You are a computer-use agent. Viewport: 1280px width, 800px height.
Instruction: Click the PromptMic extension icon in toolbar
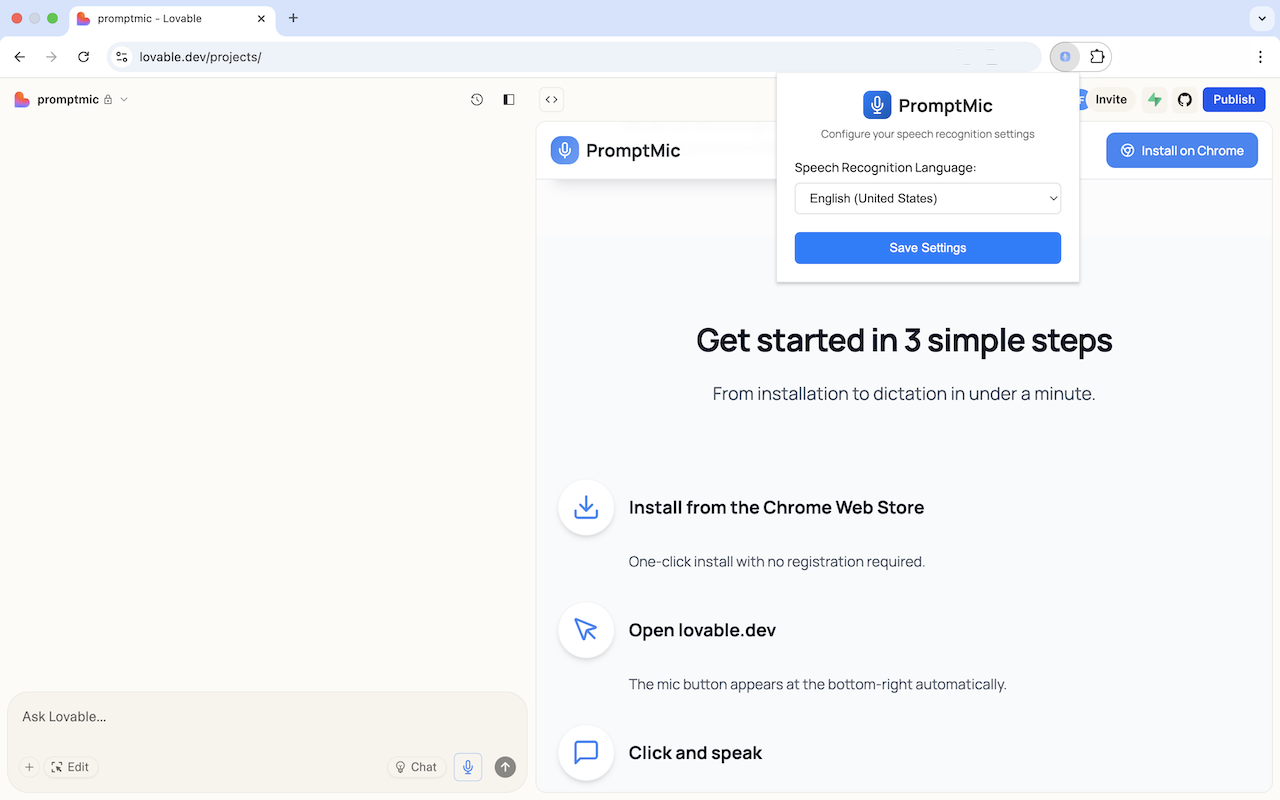pos(1065,57)
